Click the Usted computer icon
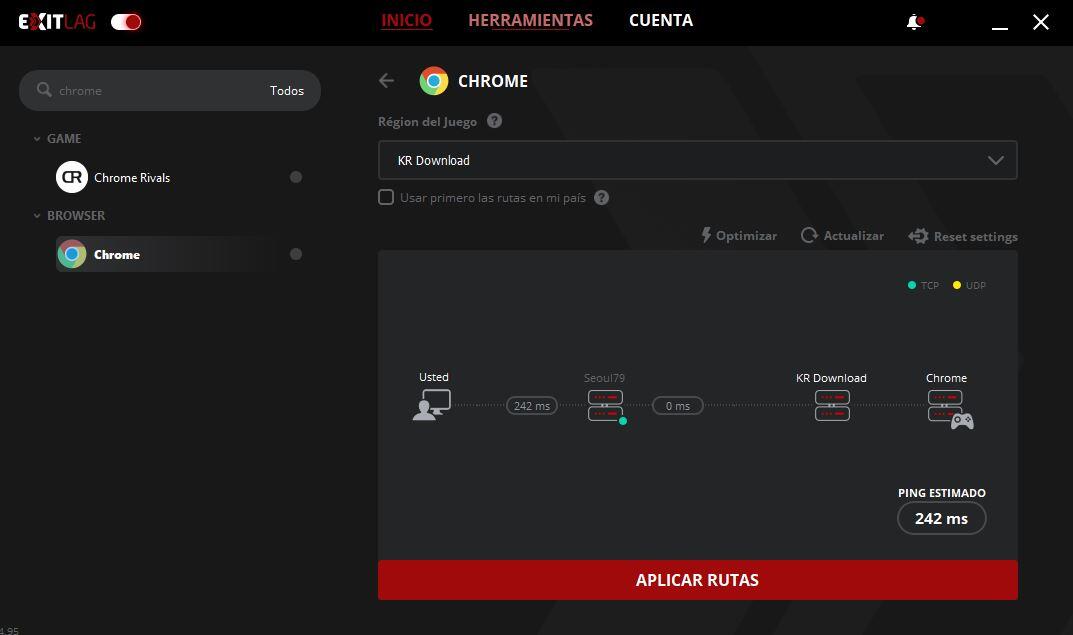 (432, 404)
